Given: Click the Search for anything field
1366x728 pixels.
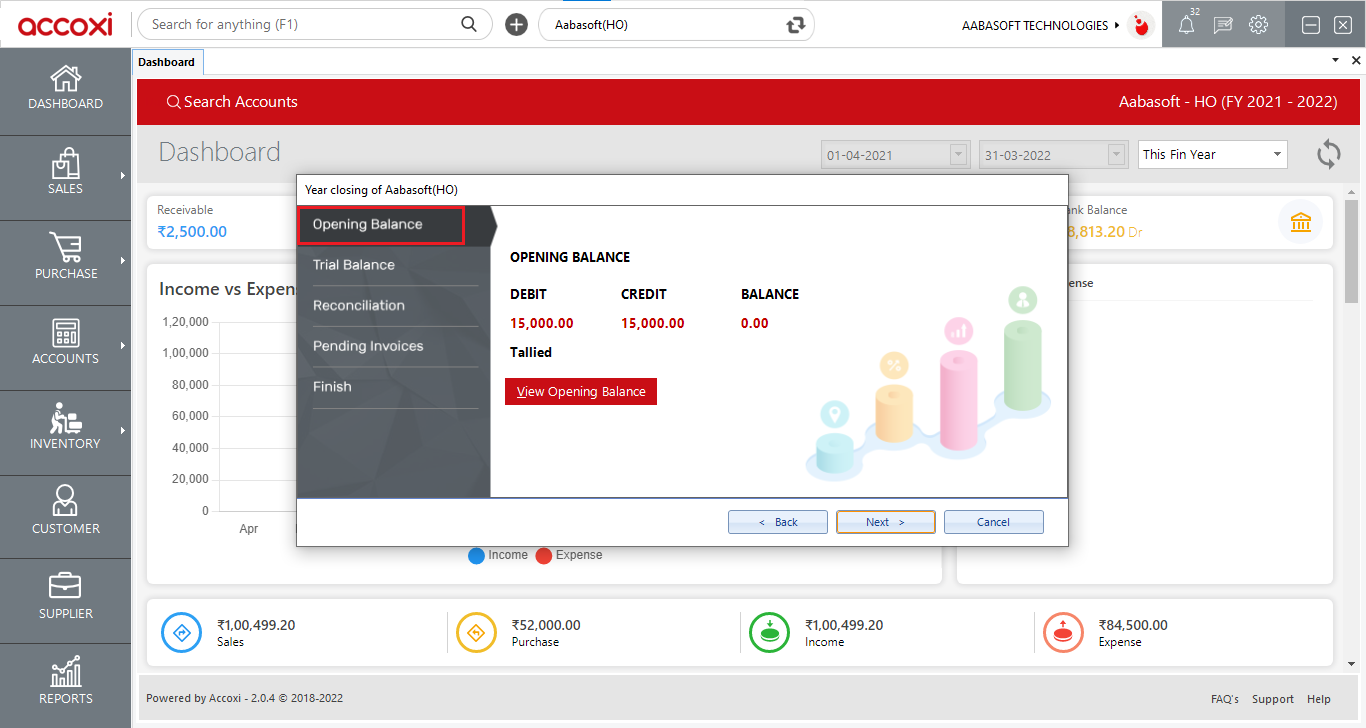Looking at the screenshot, I should pyautogui.click(x=300, y=25).
